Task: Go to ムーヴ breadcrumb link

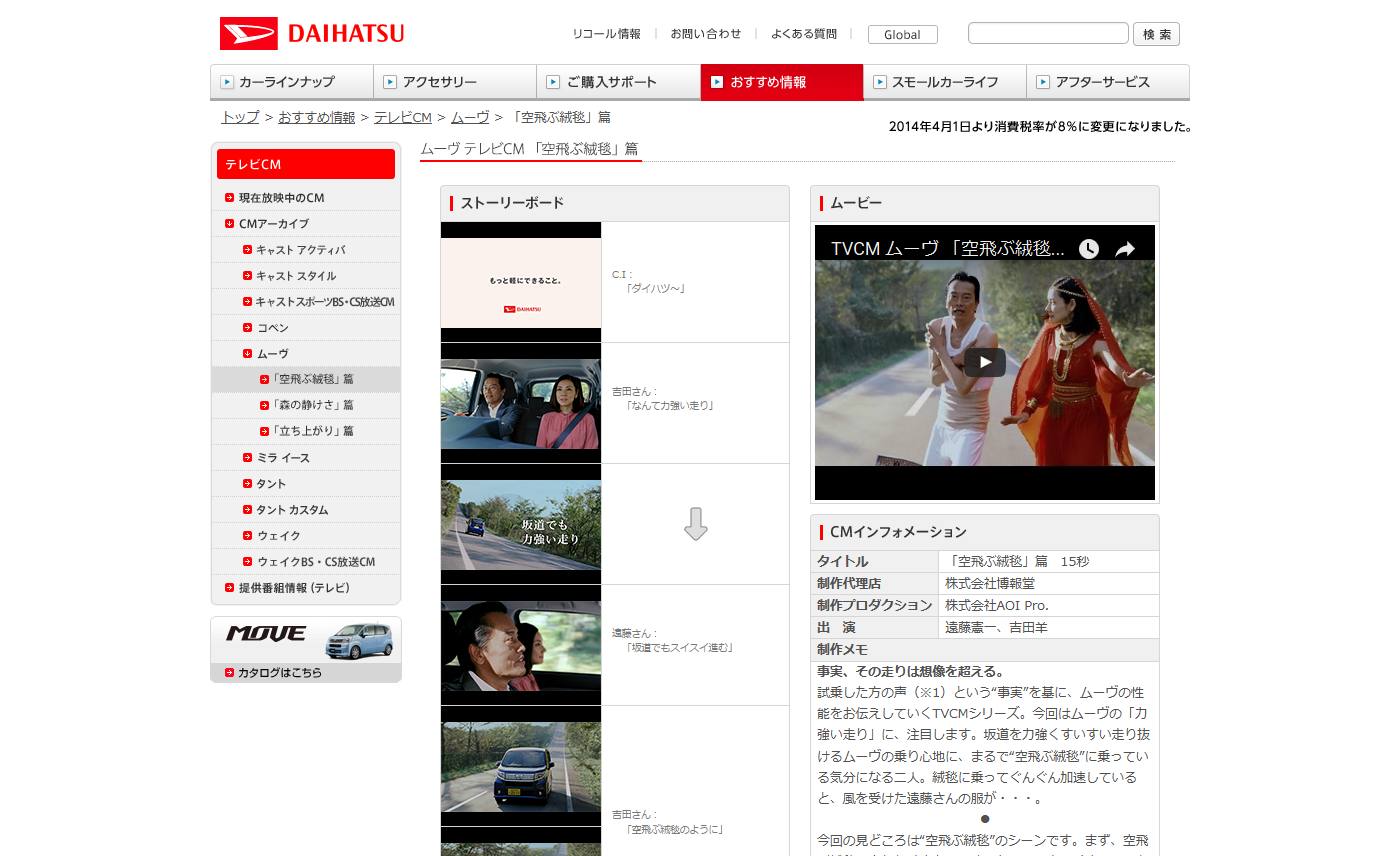Action: 470,117
